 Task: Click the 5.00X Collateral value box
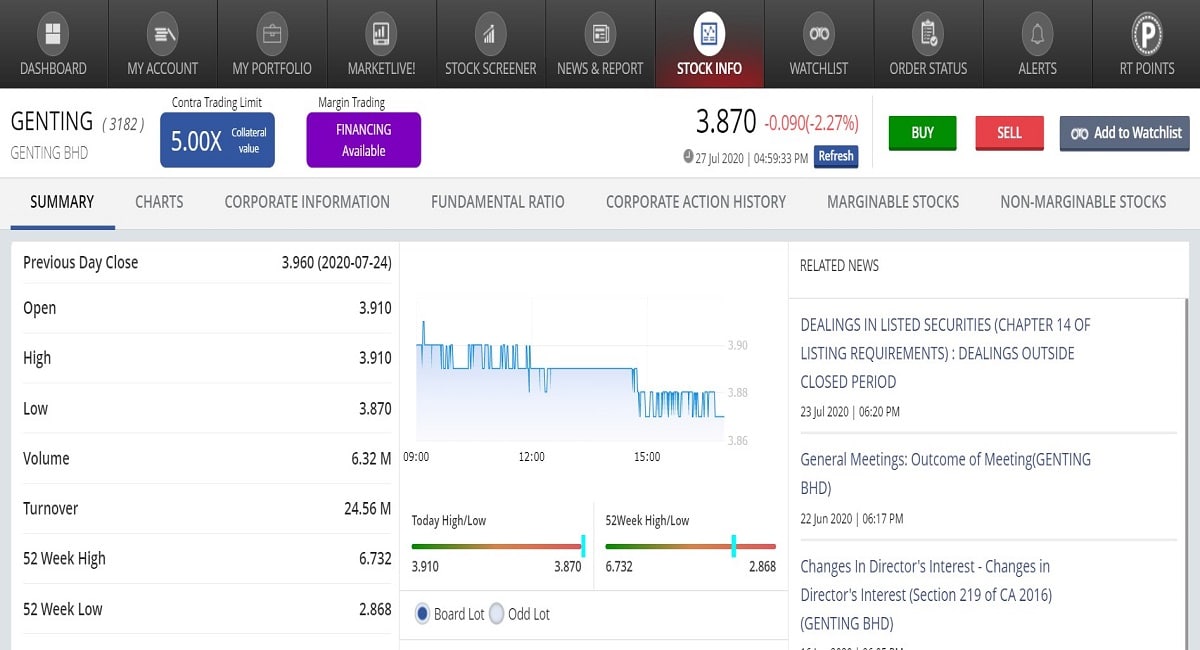point(217,140)
